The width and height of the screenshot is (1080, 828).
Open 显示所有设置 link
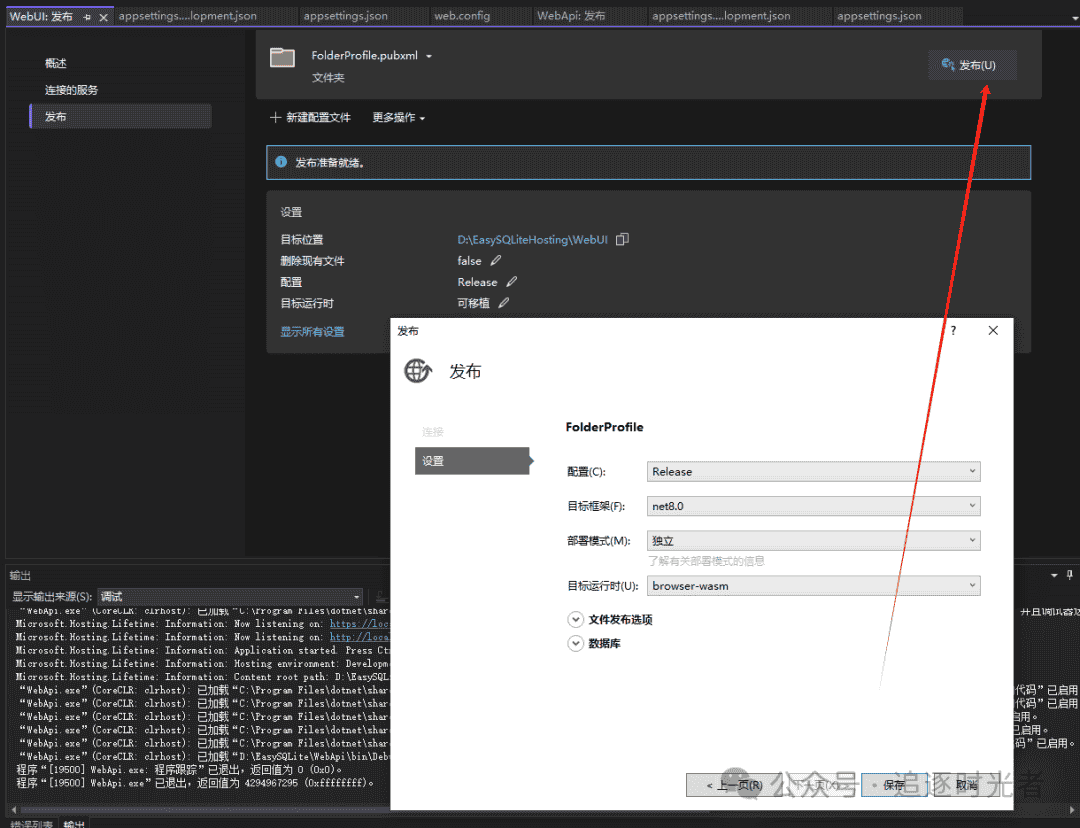(313, 333)
